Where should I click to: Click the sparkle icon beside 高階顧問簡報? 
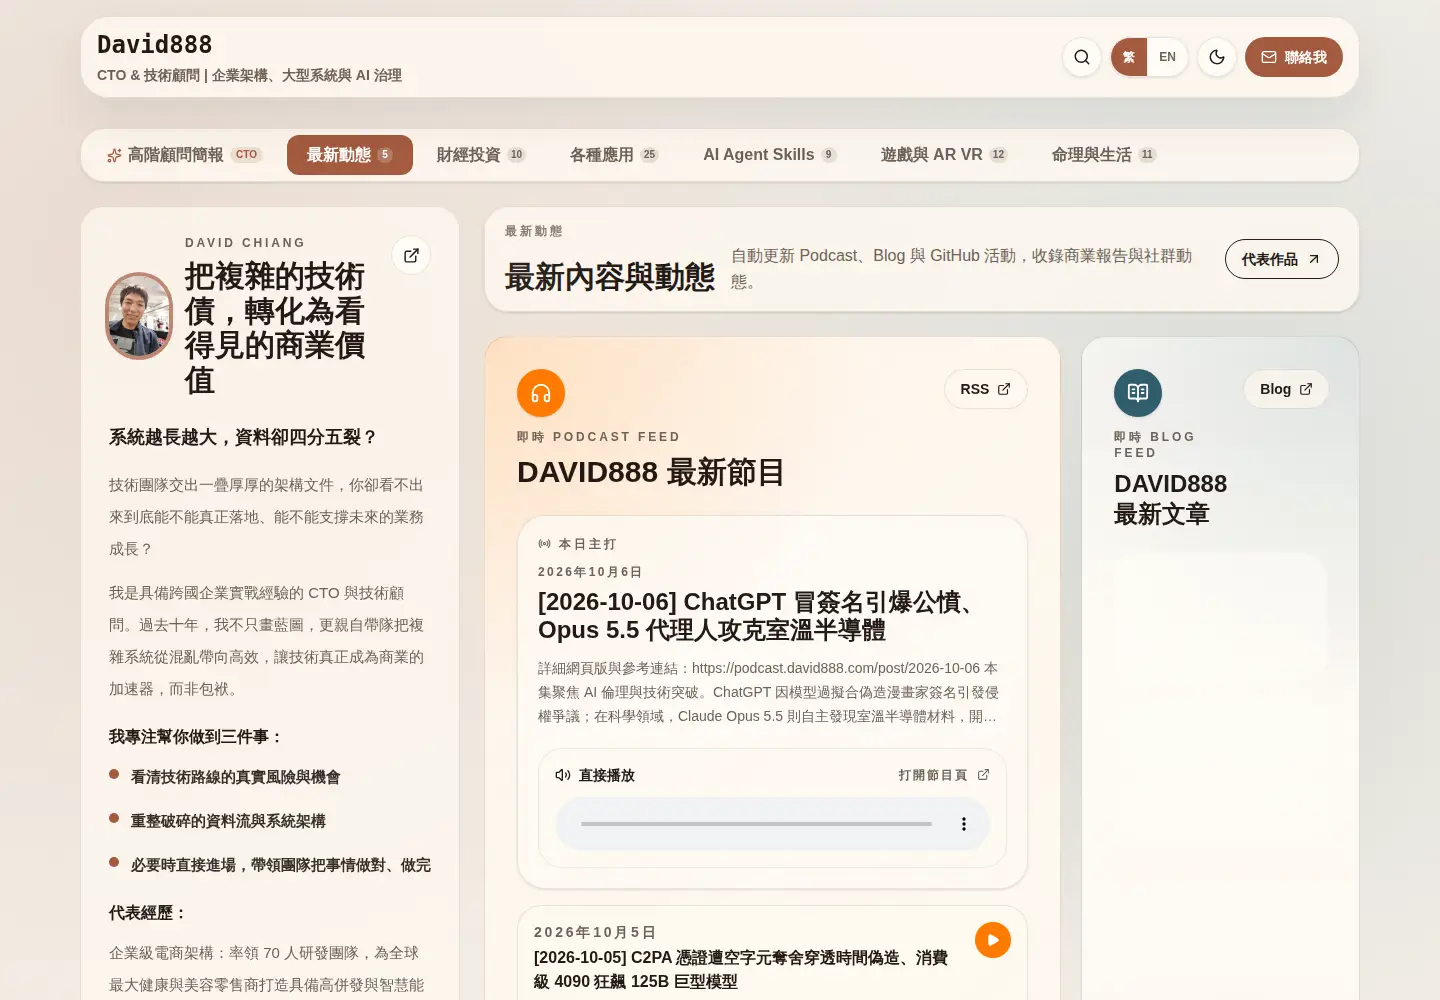[x=114, y=155]
